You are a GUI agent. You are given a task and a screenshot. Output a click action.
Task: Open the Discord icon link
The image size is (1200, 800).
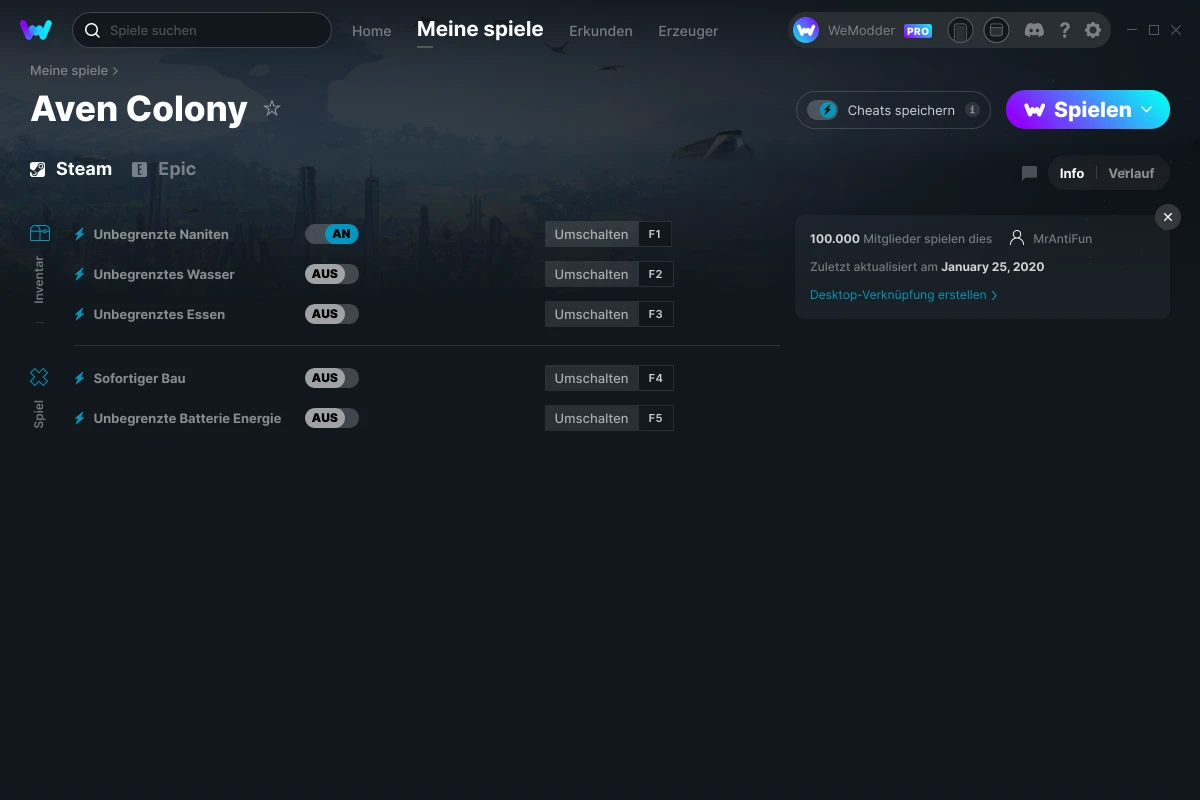tap(1034, 30)
